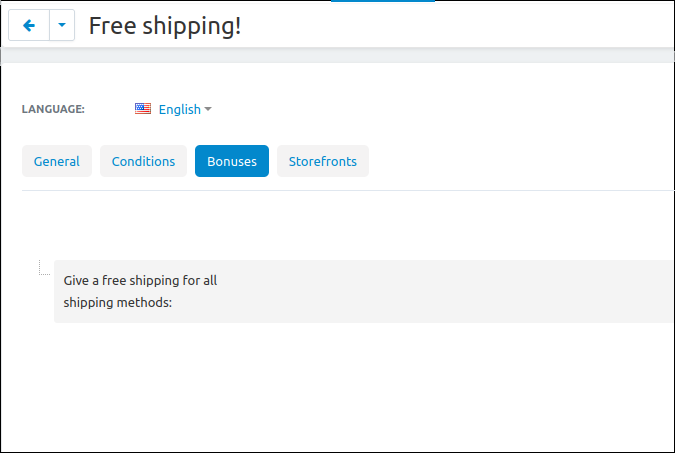675x453 pixels.
Task: Click the LANGUAGE field label
Action: pos(53,109)
